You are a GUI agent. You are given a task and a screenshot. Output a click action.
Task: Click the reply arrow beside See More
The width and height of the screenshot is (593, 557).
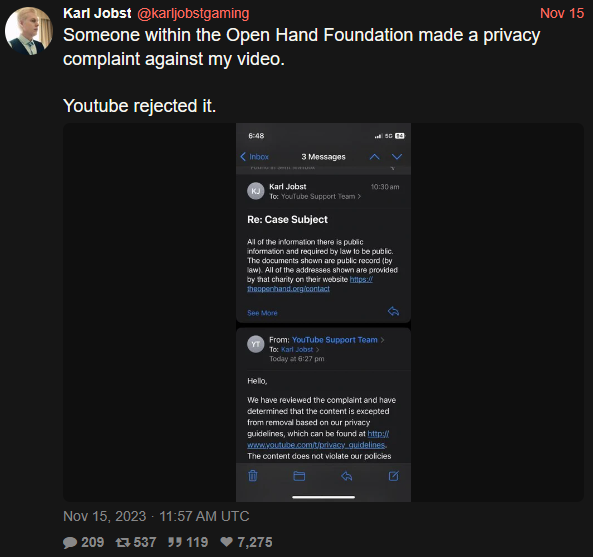393,311
